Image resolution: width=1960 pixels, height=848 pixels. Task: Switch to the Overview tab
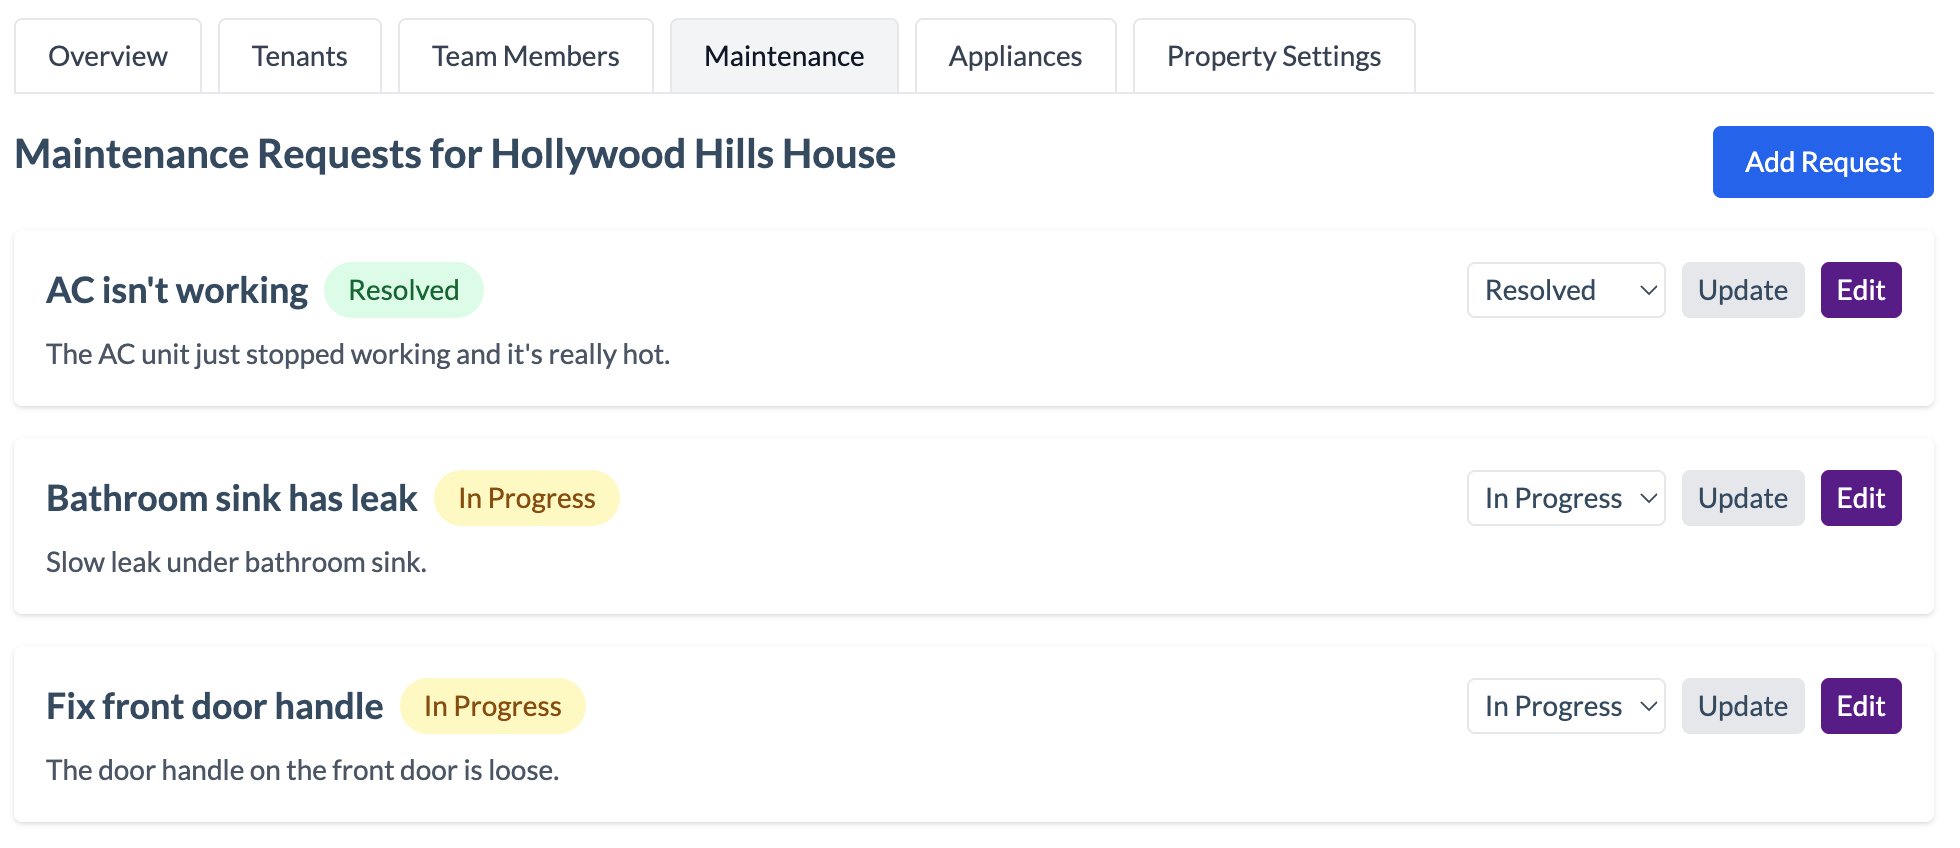click(107, 56)
